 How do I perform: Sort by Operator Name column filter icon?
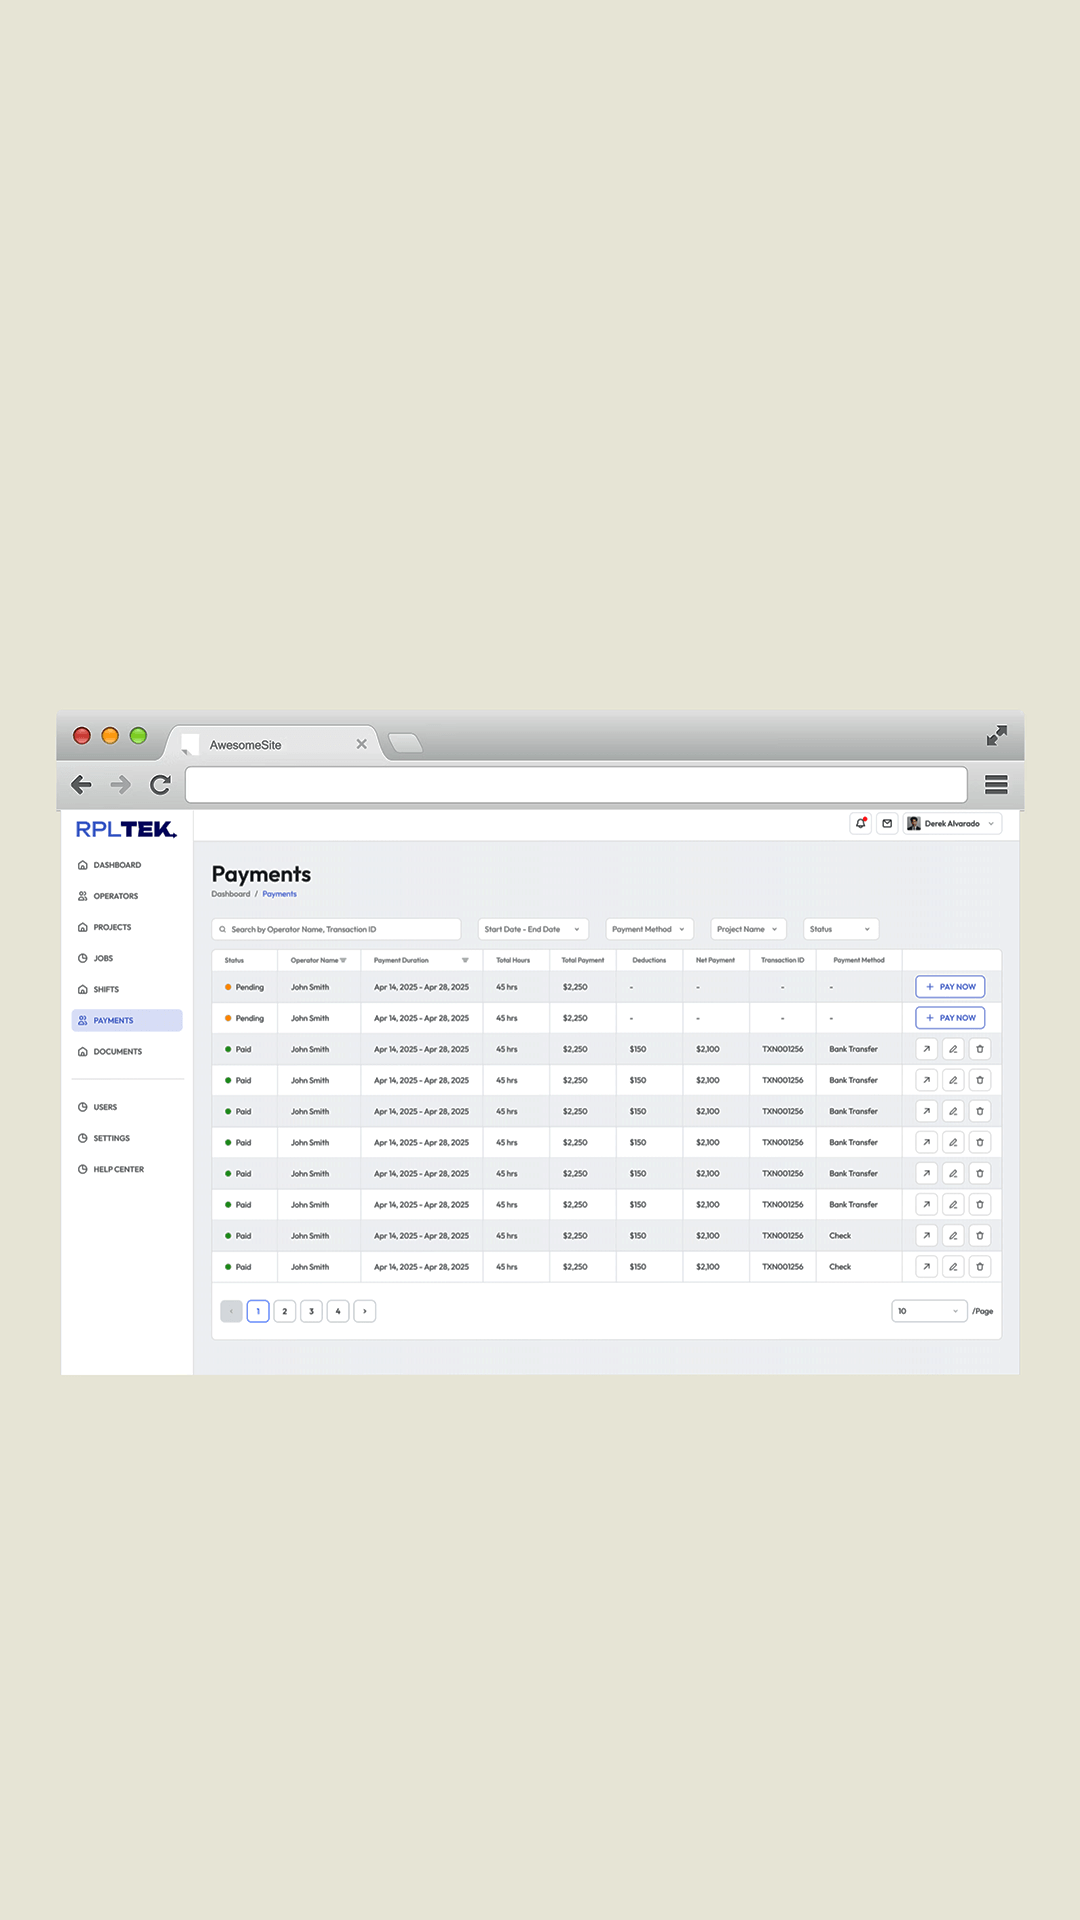[x=343, y=960]
